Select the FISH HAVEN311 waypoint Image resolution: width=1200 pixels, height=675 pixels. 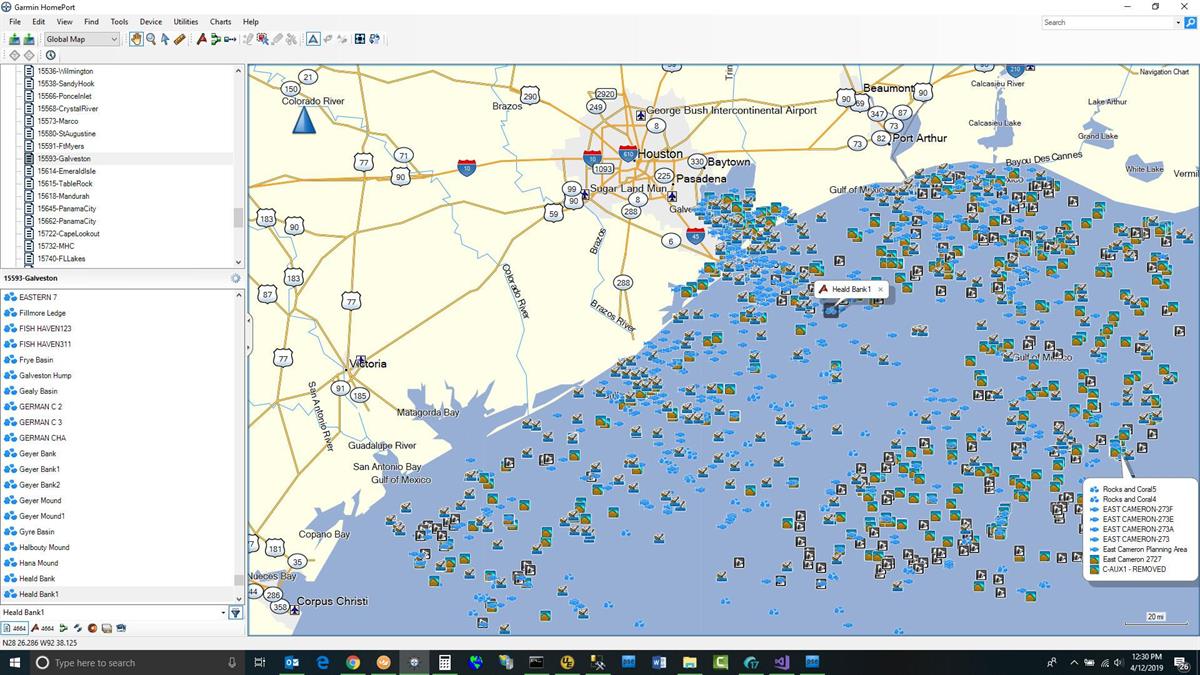point(117,344)
